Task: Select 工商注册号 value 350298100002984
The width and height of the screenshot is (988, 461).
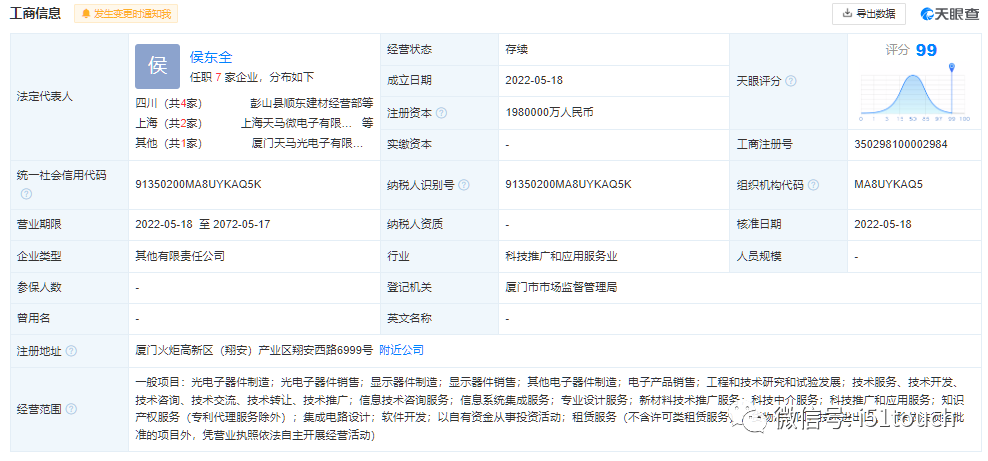Action: tap(900, 144)
